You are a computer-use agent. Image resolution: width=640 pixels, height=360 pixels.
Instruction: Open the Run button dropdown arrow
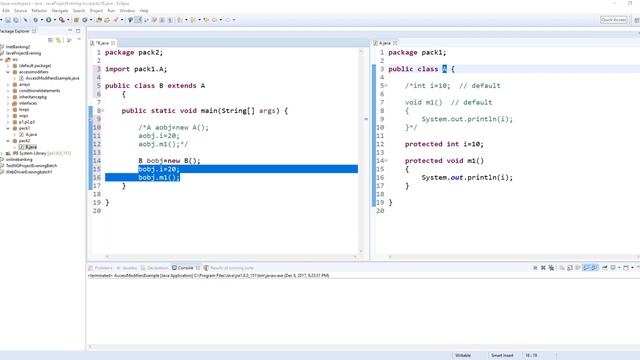pos(55,20)
